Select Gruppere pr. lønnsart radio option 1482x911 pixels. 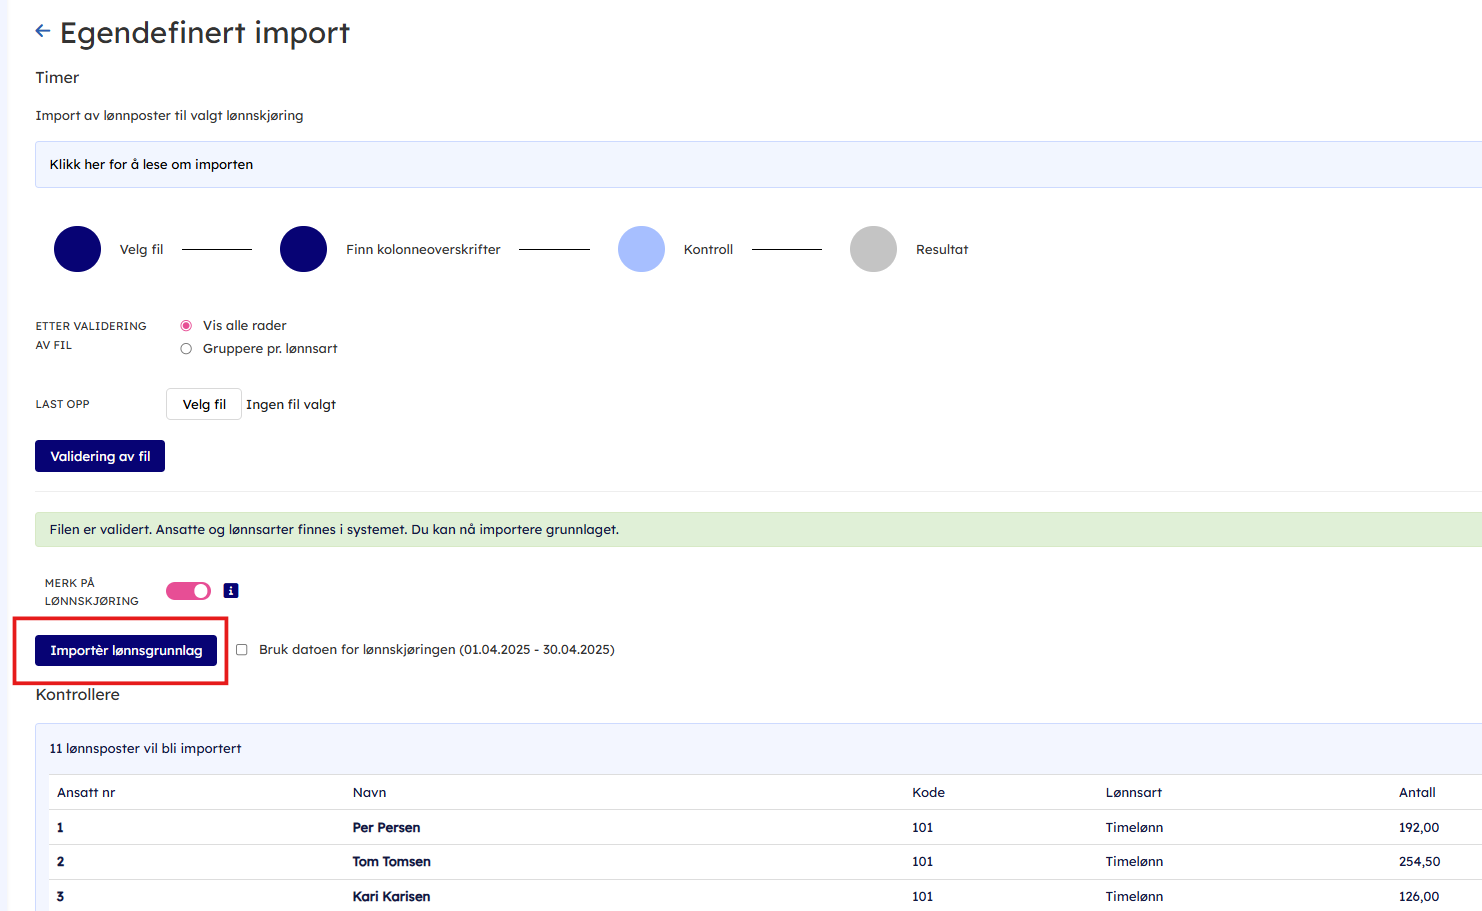(x=186, y=349)
